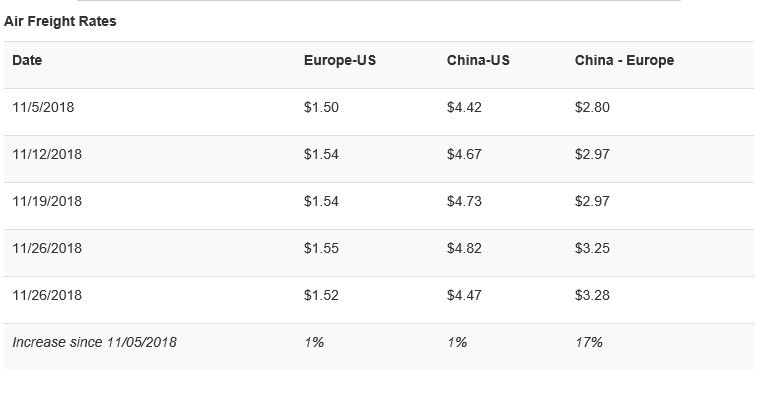This screenshot has width=770, height=402.
Task: Click the $2.80 China - Europe rate
Action: [592, 107]
